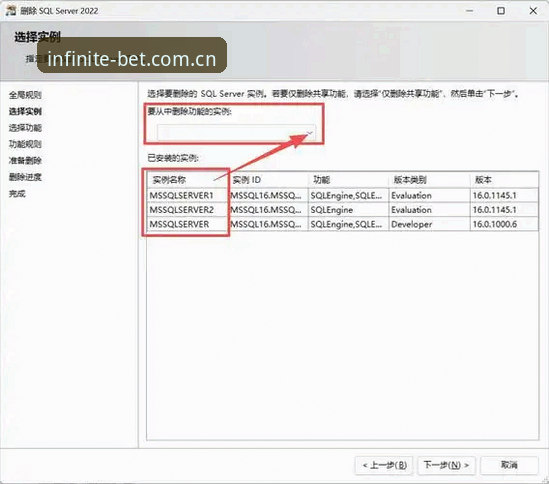This screenshot has width=549, height=484.
Task: Select 删除进度 step in sidebar
Action: tap(25, 177)
